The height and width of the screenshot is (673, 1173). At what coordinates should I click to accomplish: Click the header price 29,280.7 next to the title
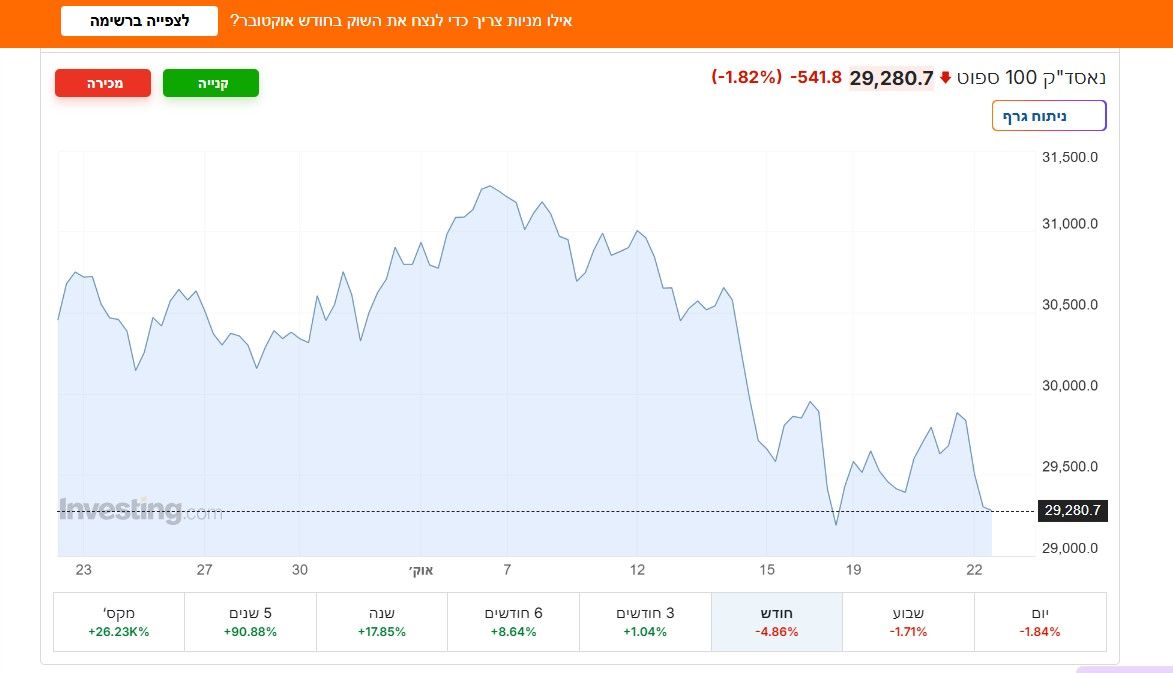[x=891, y=78]
